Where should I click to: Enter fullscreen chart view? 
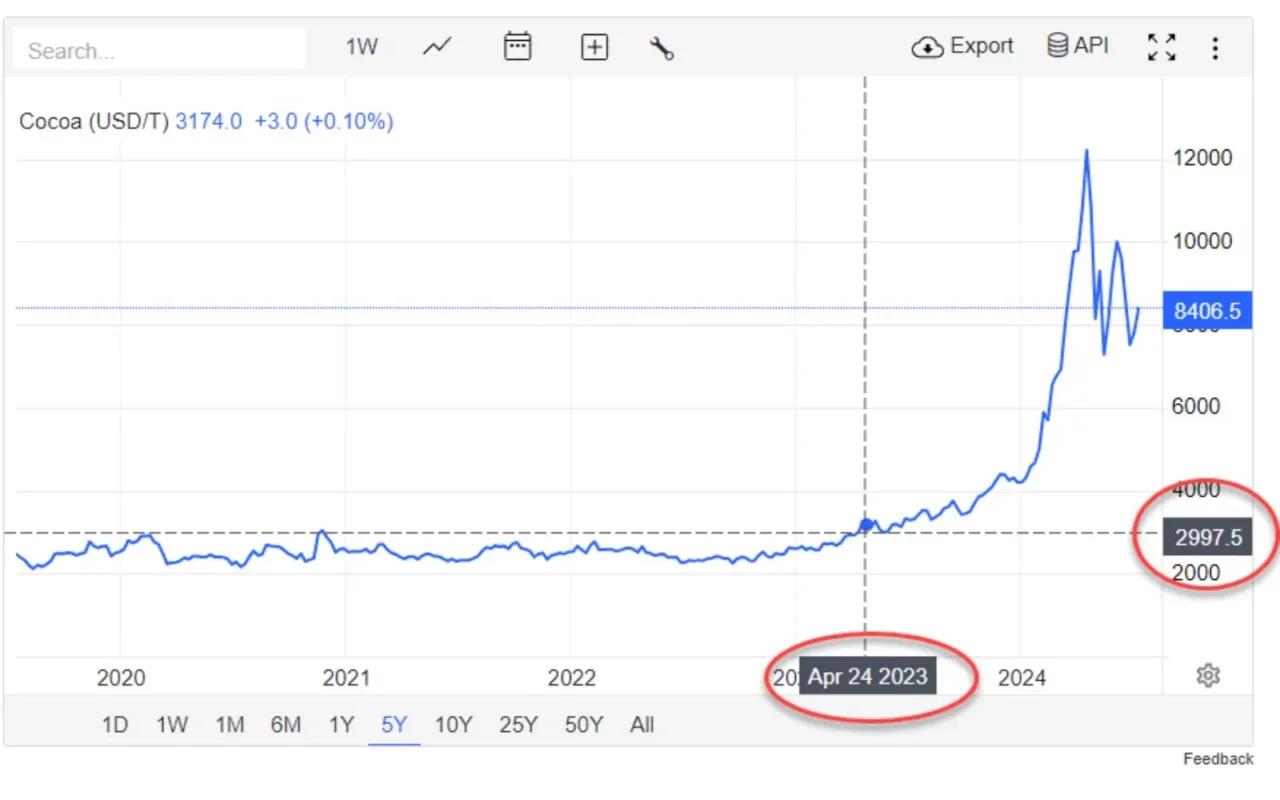(1161, 46)
